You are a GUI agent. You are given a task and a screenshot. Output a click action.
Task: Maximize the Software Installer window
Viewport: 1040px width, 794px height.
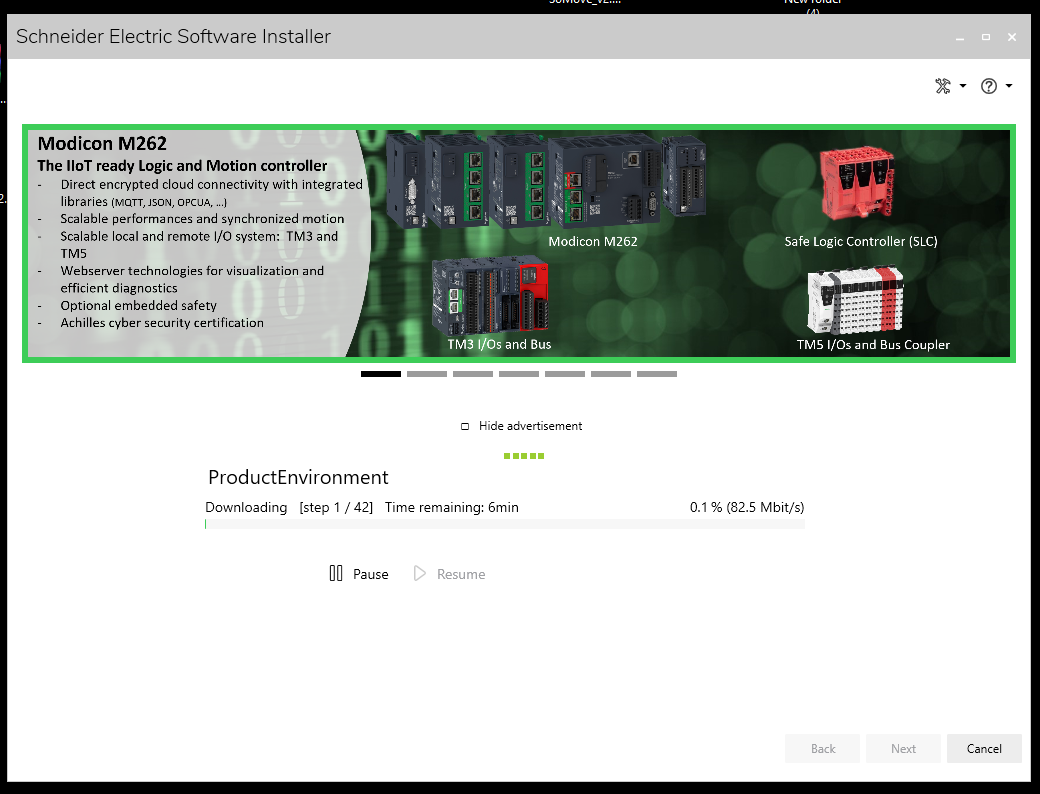tap(986, 37)
